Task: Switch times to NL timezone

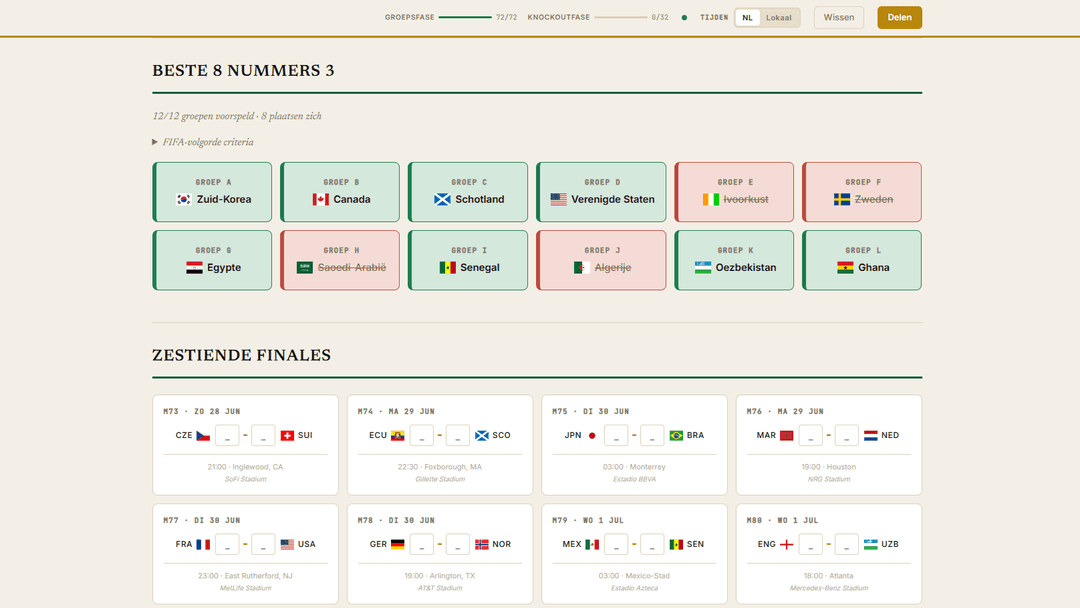Action: point(747,18)
